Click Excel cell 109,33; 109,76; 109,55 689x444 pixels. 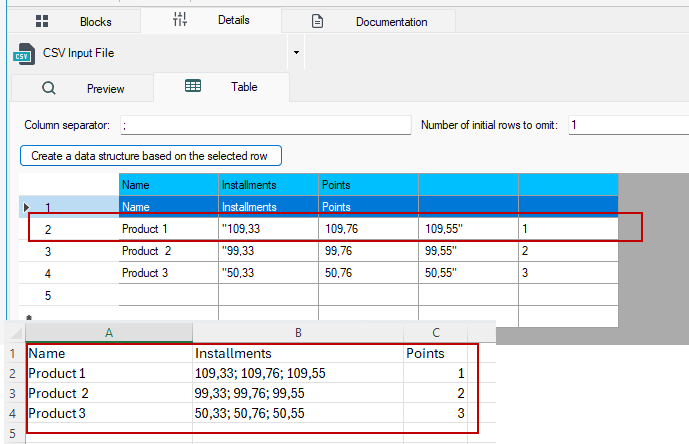298,373
